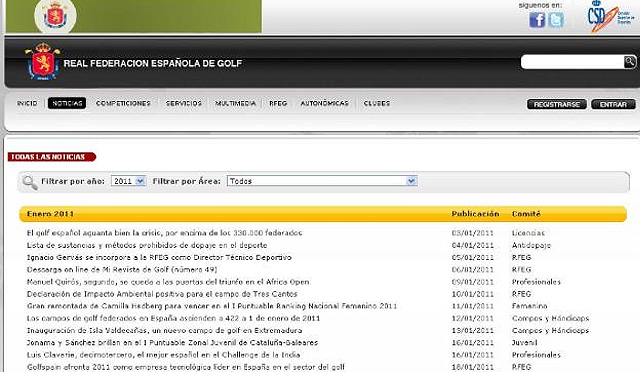
Task: Click the search magnifier button
Action: 630,62
